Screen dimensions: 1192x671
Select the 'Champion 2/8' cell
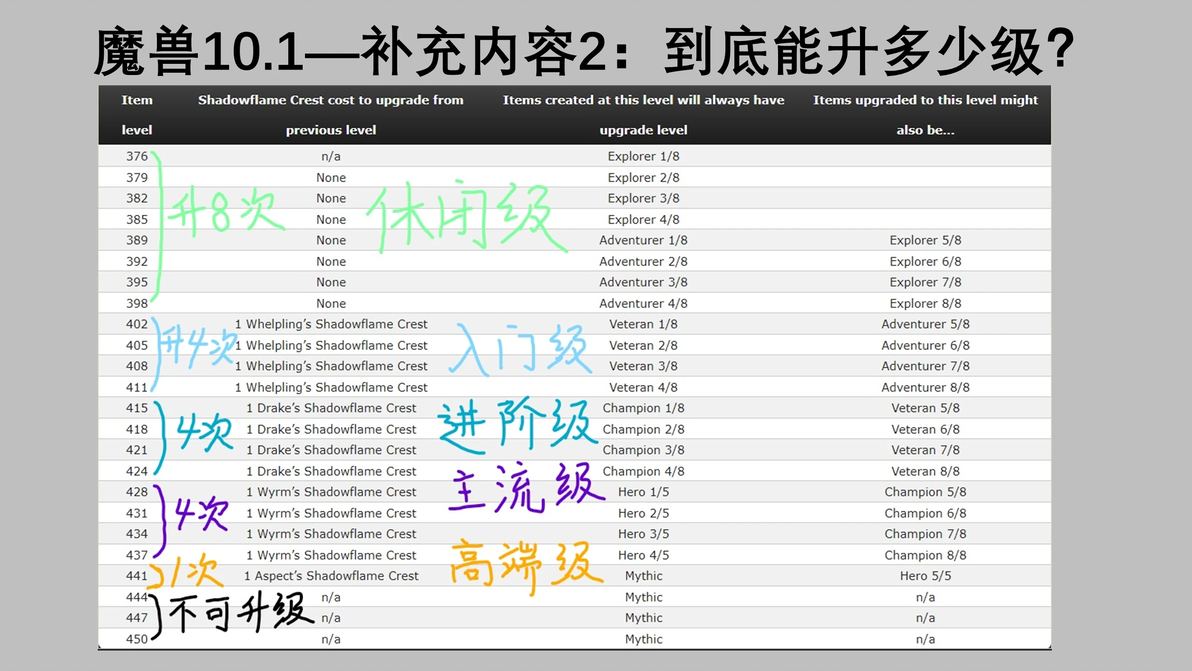point(643,429)
